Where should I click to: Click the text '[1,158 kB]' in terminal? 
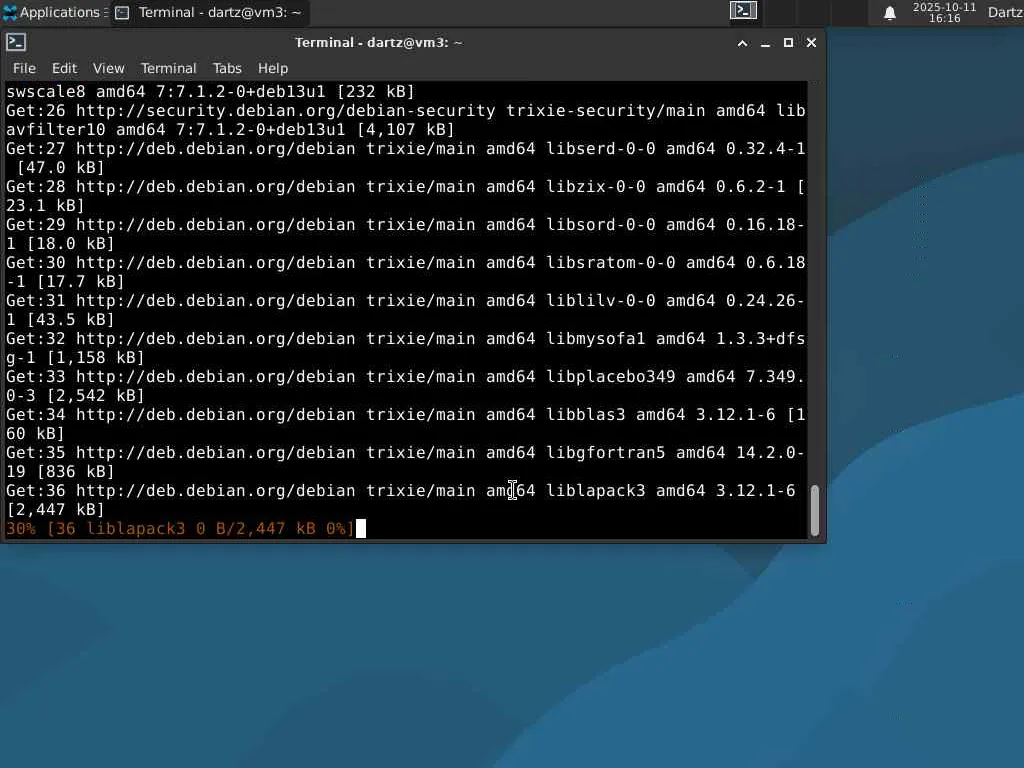coord(95,357)
